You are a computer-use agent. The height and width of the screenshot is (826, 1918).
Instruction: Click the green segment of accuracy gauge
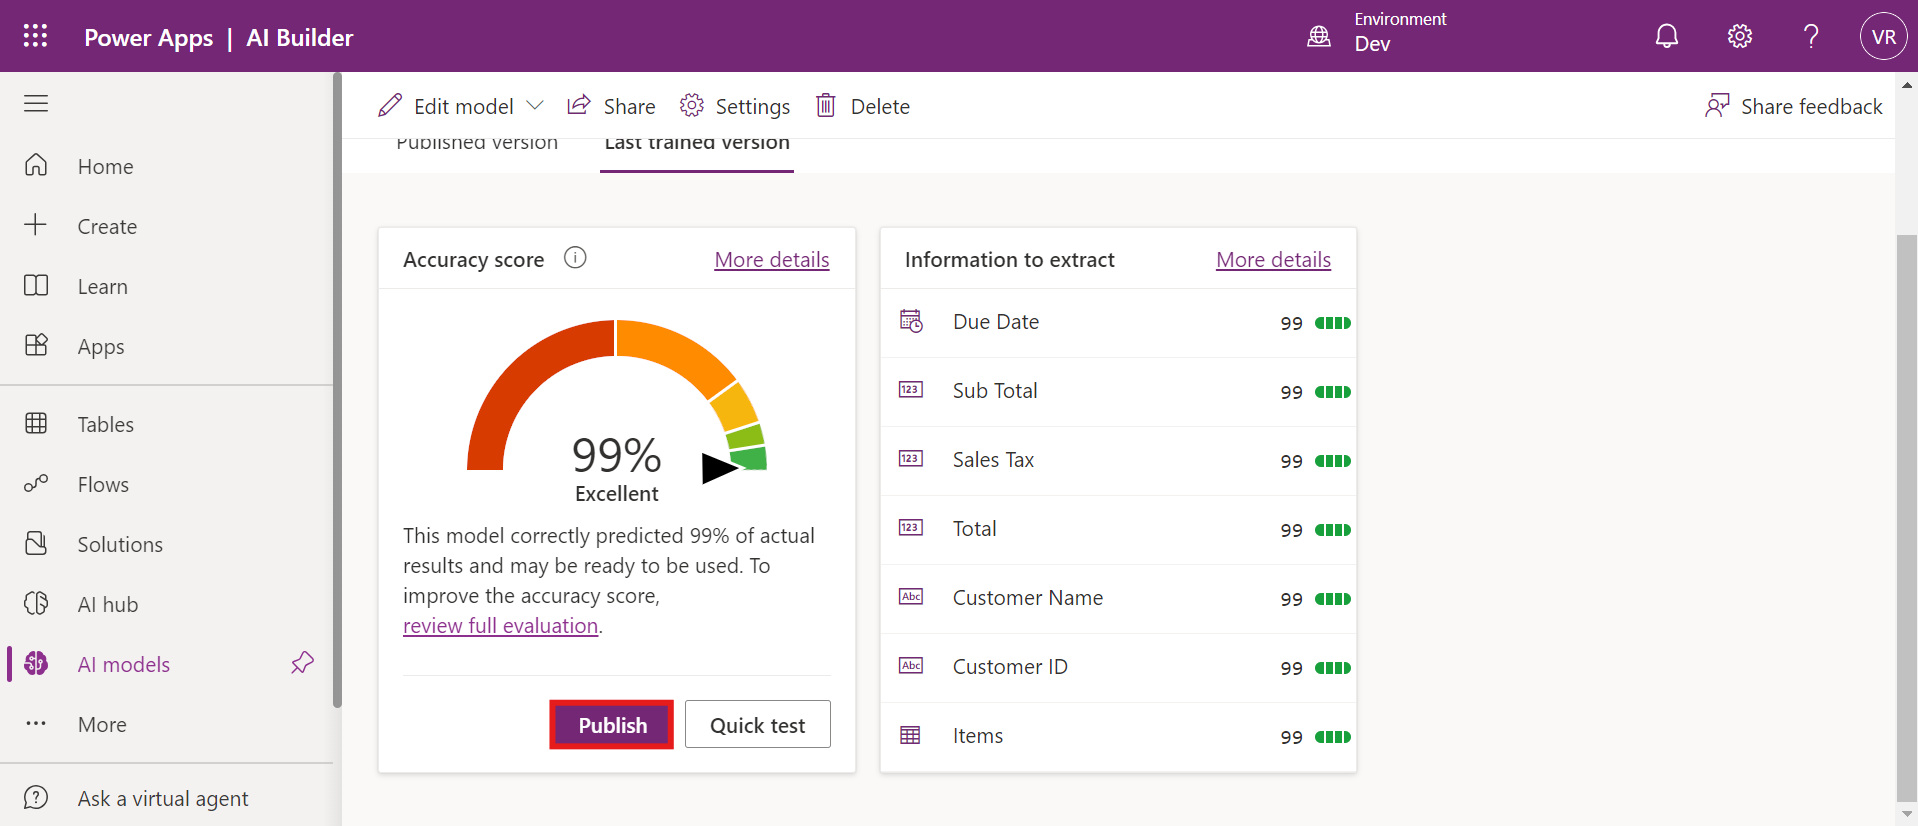point(750,458)
